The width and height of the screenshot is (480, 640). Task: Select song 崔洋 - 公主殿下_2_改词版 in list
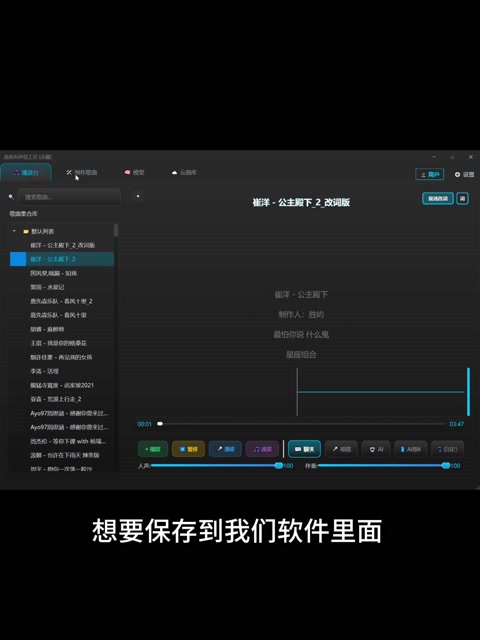pos(62,245)
